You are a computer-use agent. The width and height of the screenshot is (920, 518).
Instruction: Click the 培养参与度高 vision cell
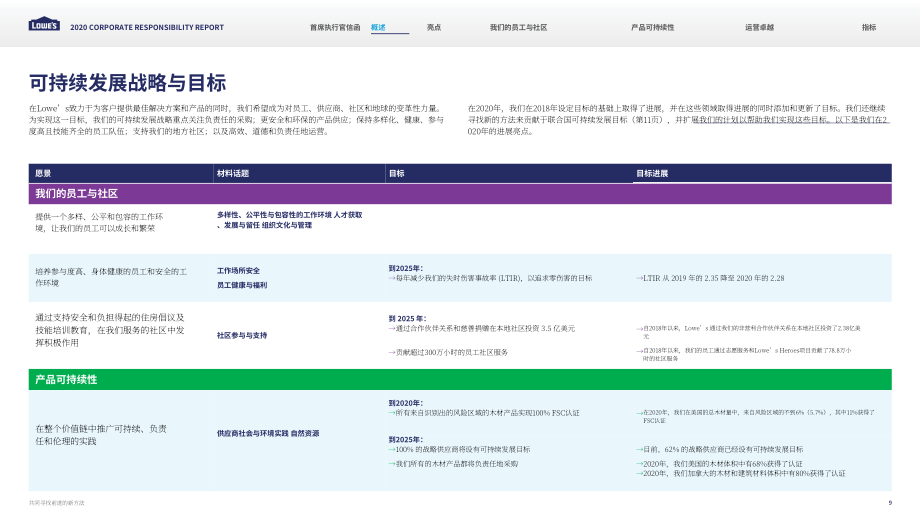pos(111,277)
